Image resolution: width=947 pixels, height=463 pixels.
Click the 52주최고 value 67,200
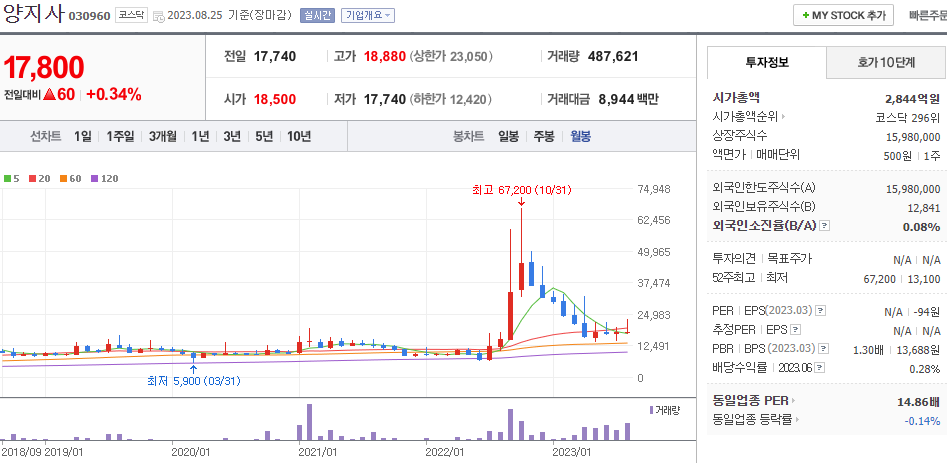[880, 279]
